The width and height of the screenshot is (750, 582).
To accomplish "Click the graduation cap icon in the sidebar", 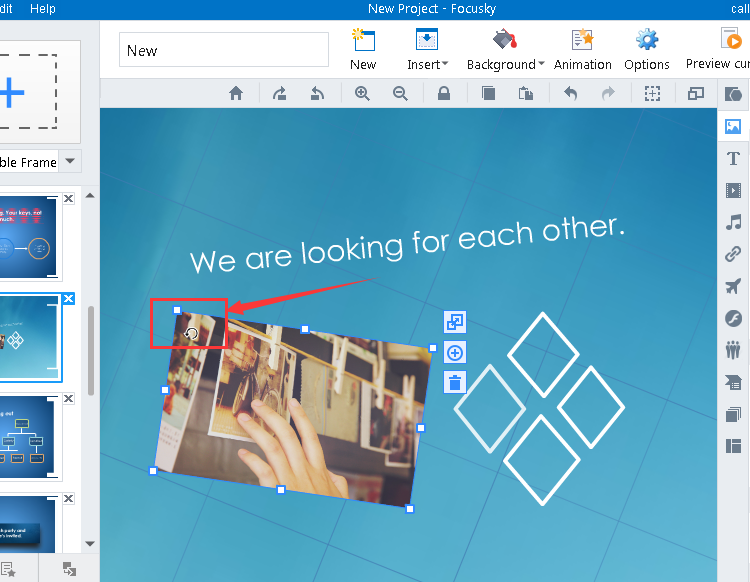I will pos(733,382).
